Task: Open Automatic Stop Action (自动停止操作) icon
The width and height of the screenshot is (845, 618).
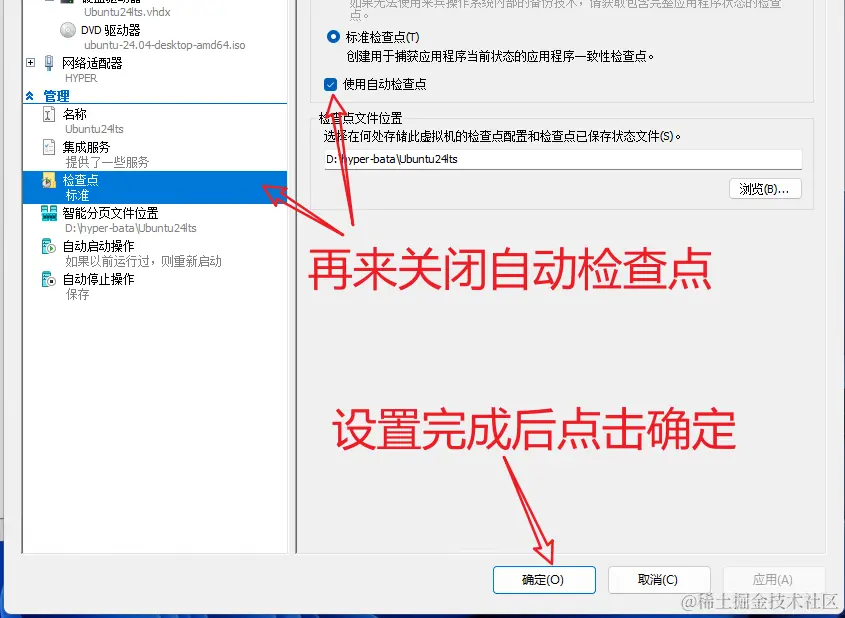Action: 49,279
